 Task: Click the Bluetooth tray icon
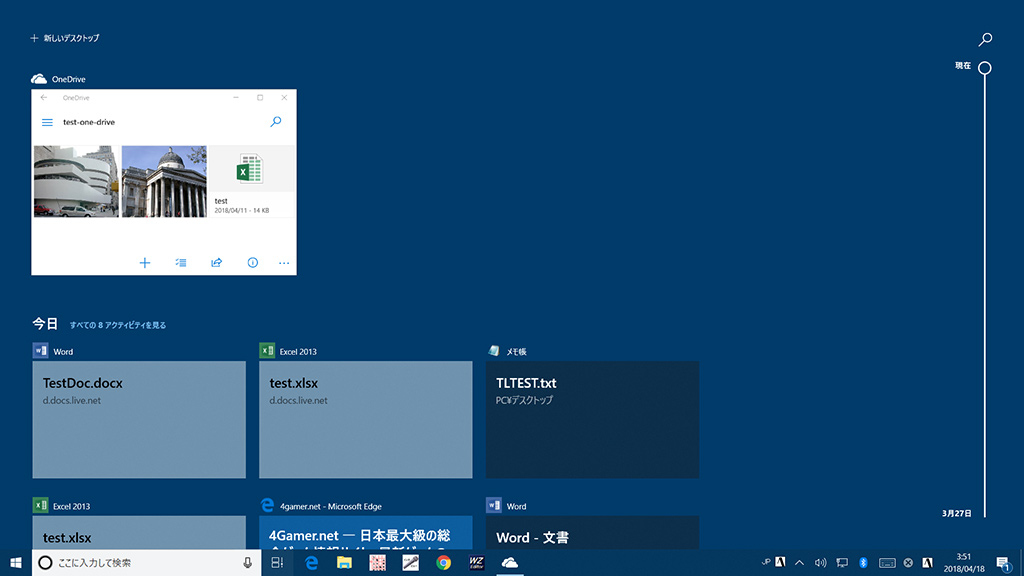(863, 563)
